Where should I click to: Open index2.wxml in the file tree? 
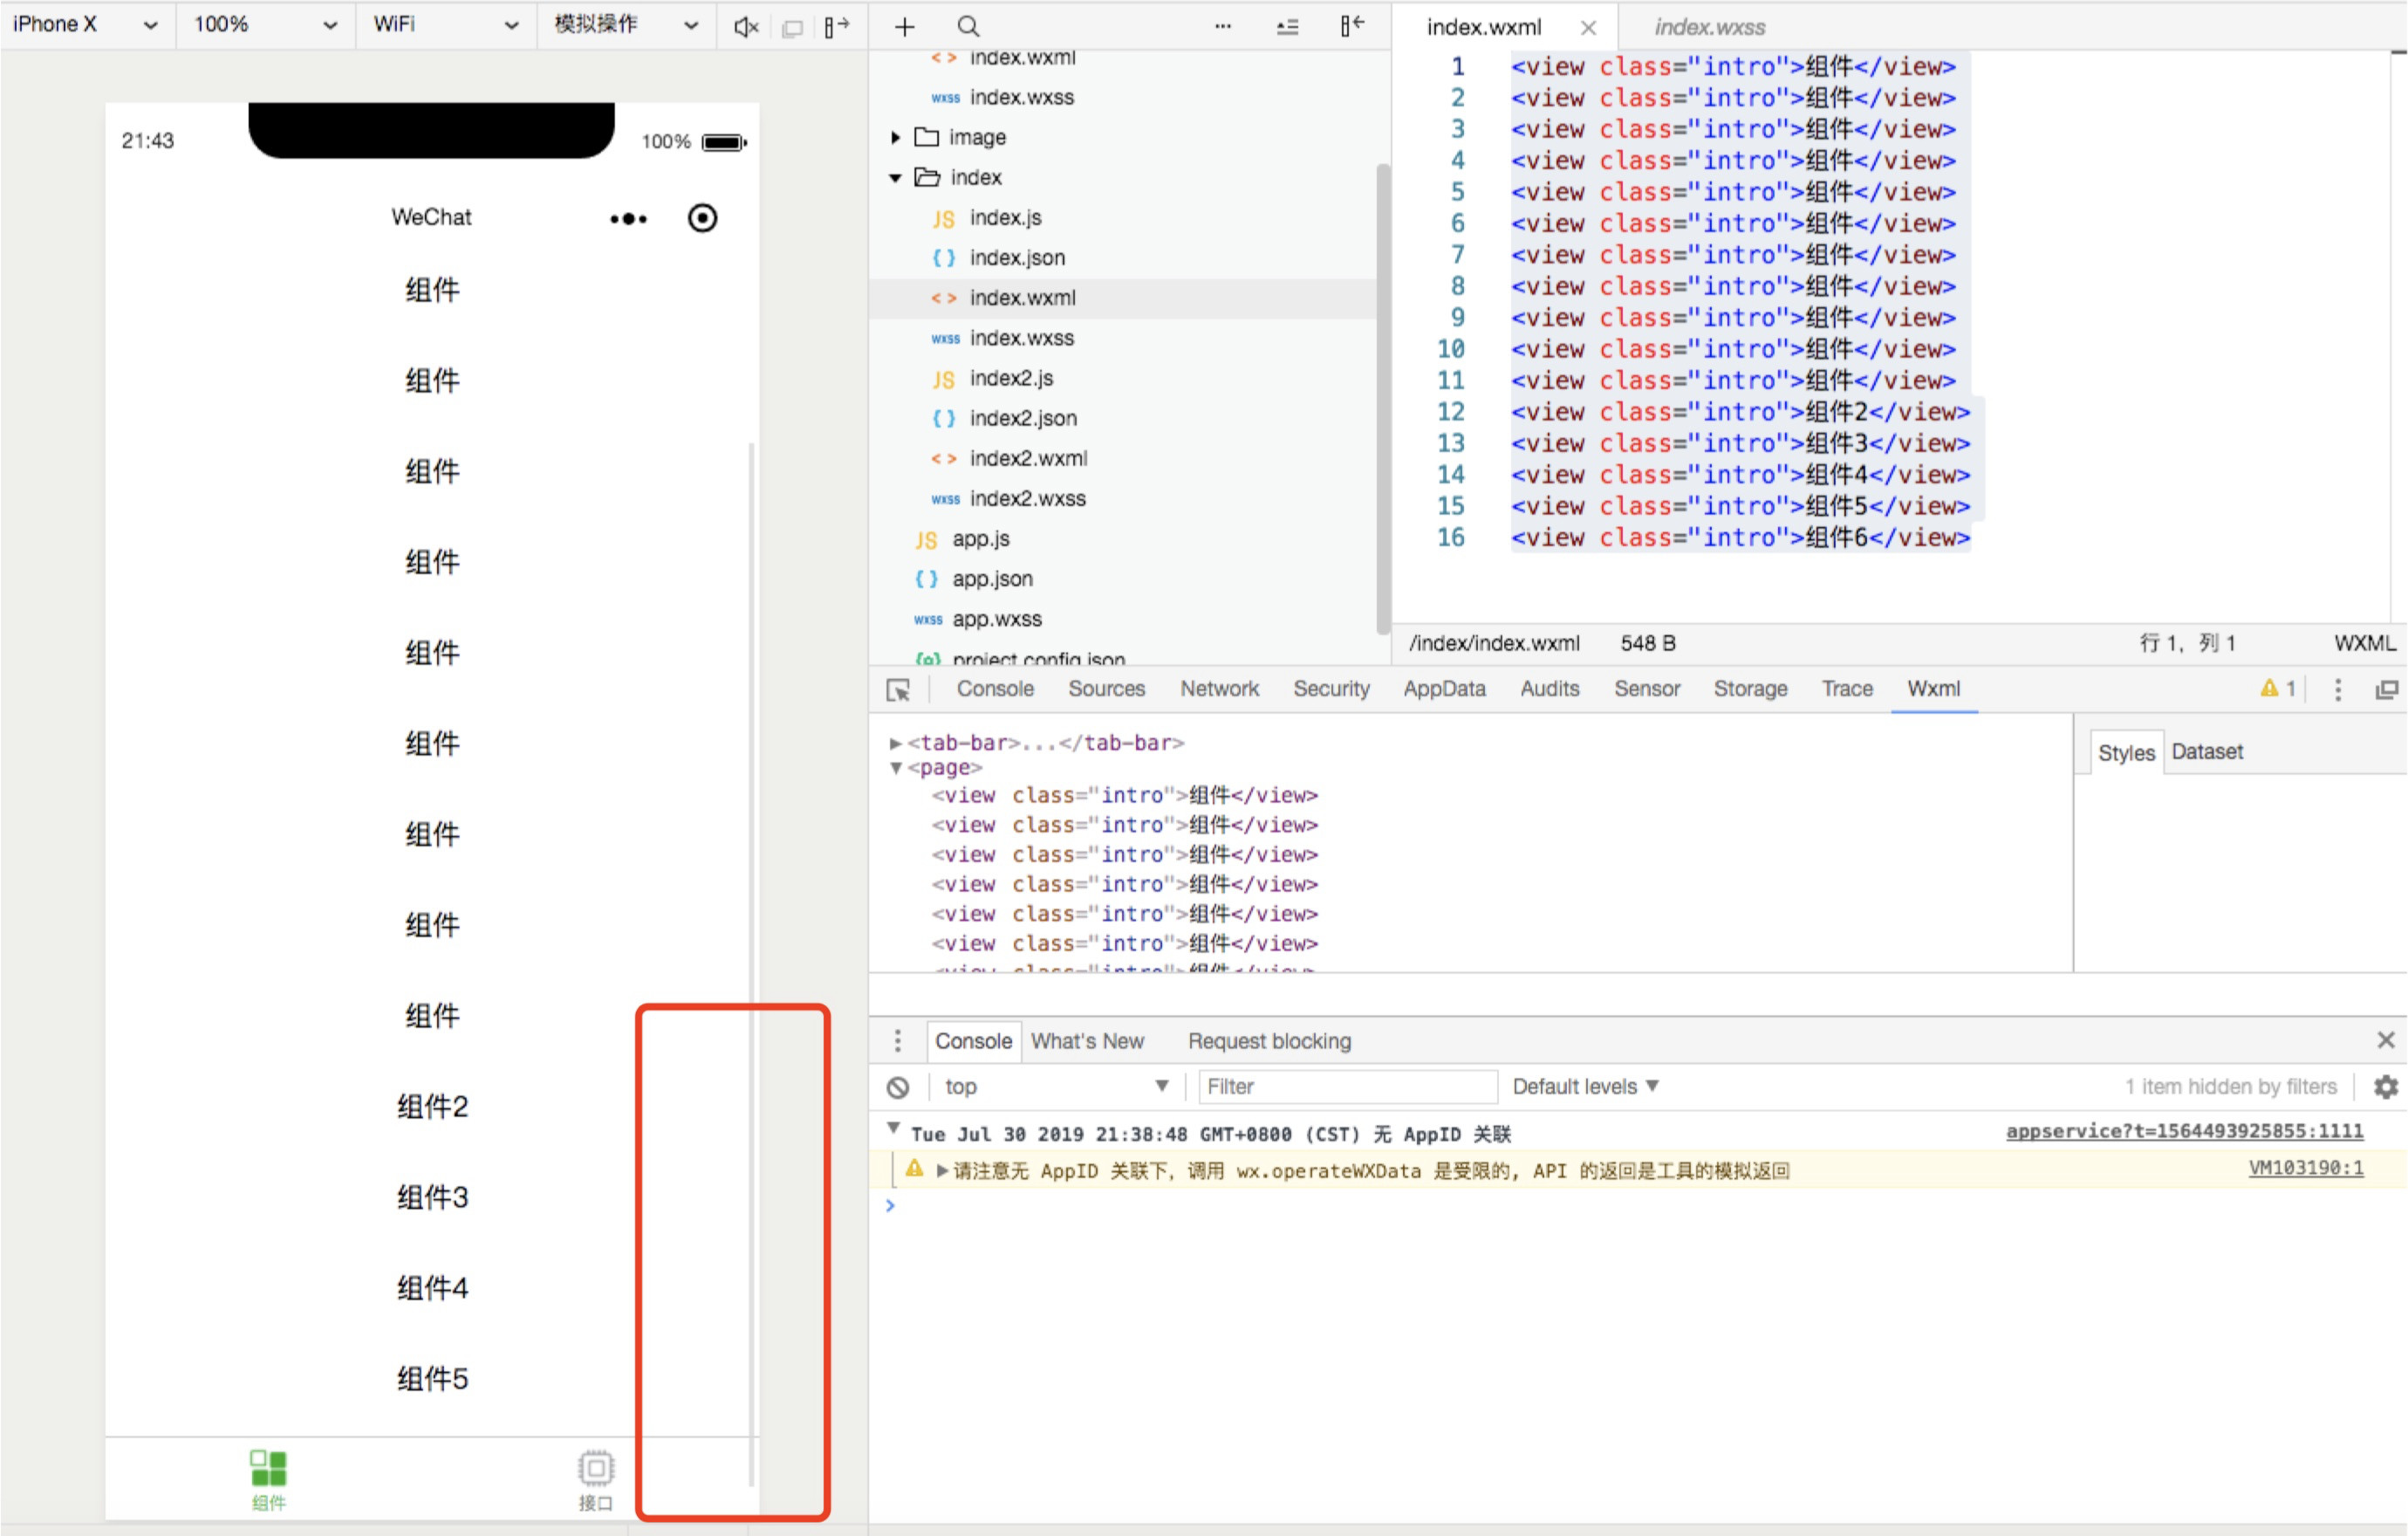1027,458
